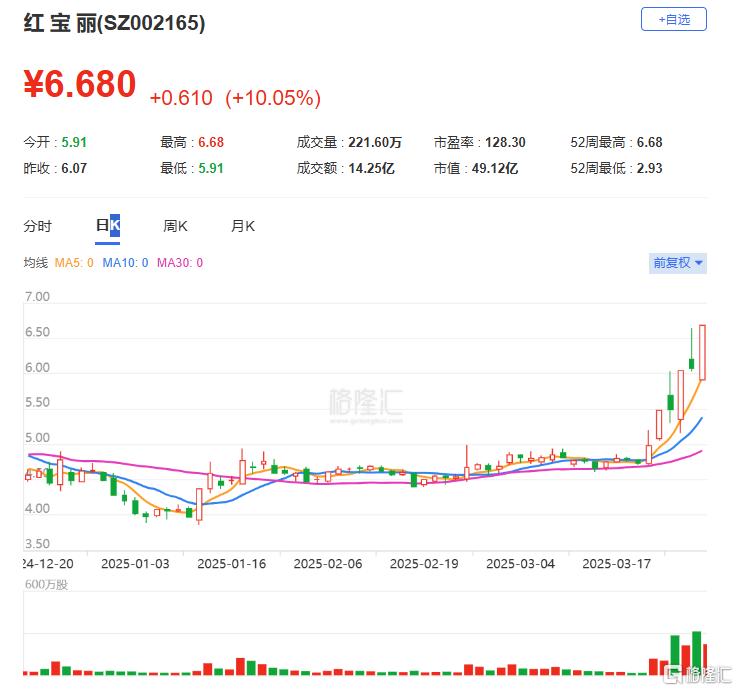Viewport: 739px width, 691px height.
Task: Click the 600万股 volume axis label
Action: (46, 584)
